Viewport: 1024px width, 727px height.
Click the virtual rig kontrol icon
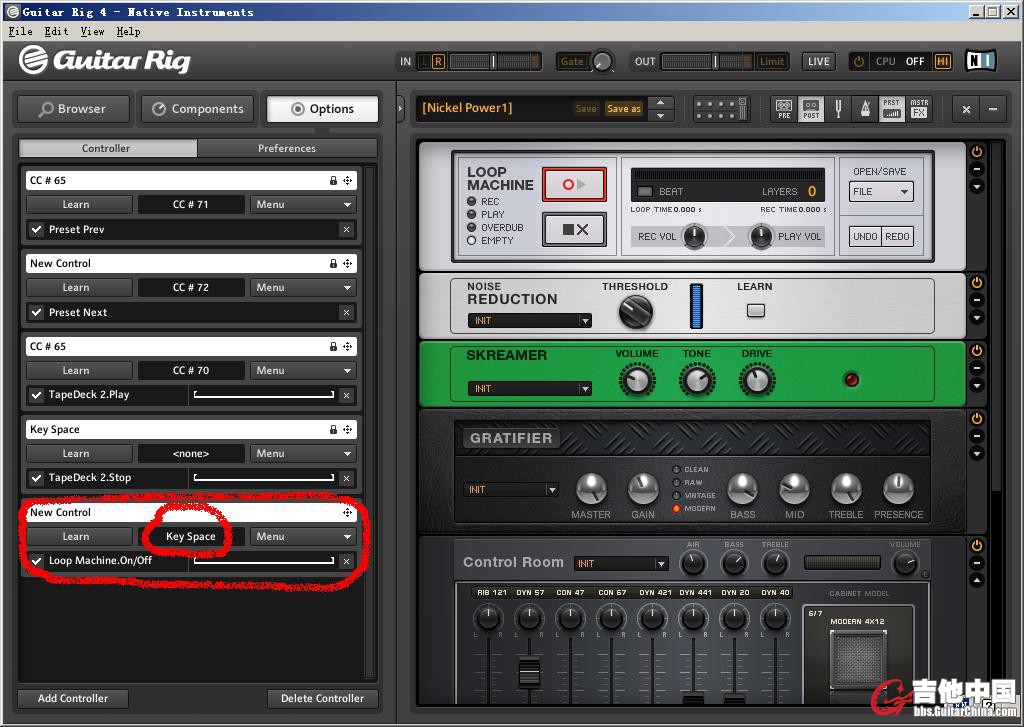[x=722, y=108]
